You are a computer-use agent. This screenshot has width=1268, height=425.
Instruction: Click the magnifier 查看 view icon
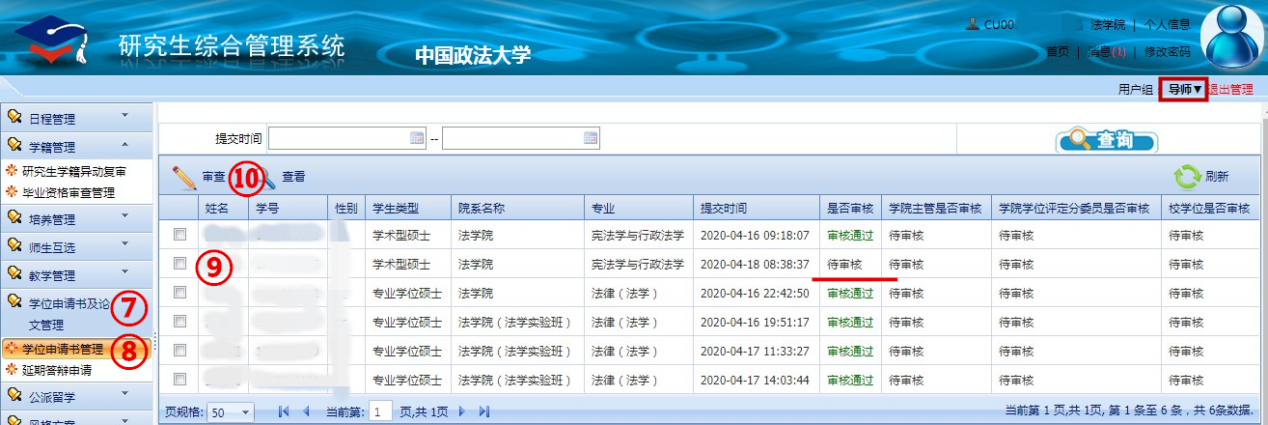click(x=268, y=177)
